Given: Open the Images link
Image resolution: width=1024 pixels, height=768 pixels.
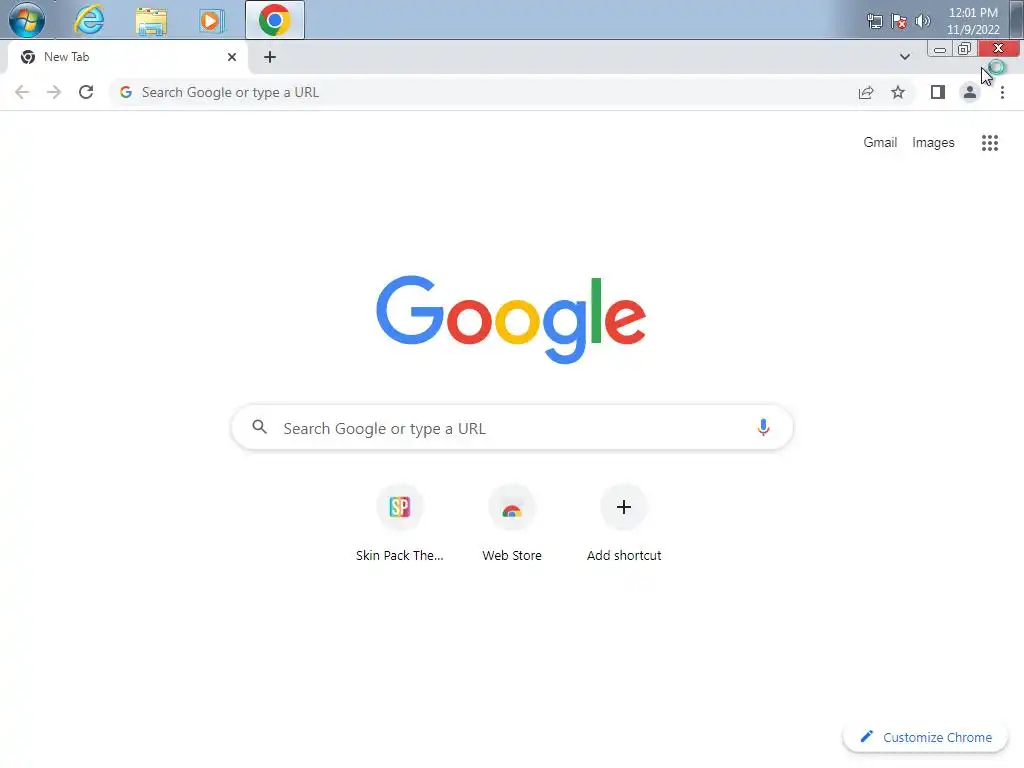Looking at the screenshot, I should (933, 142).
